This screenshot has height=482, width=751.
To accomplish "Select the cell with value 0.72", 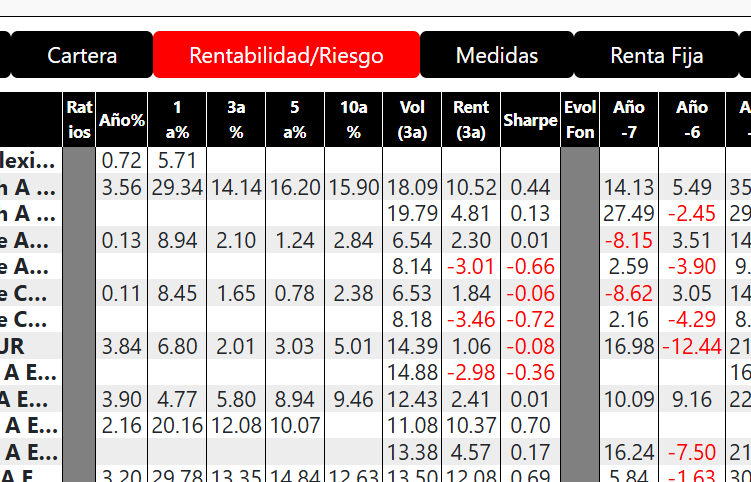I will tap(122, 161).
